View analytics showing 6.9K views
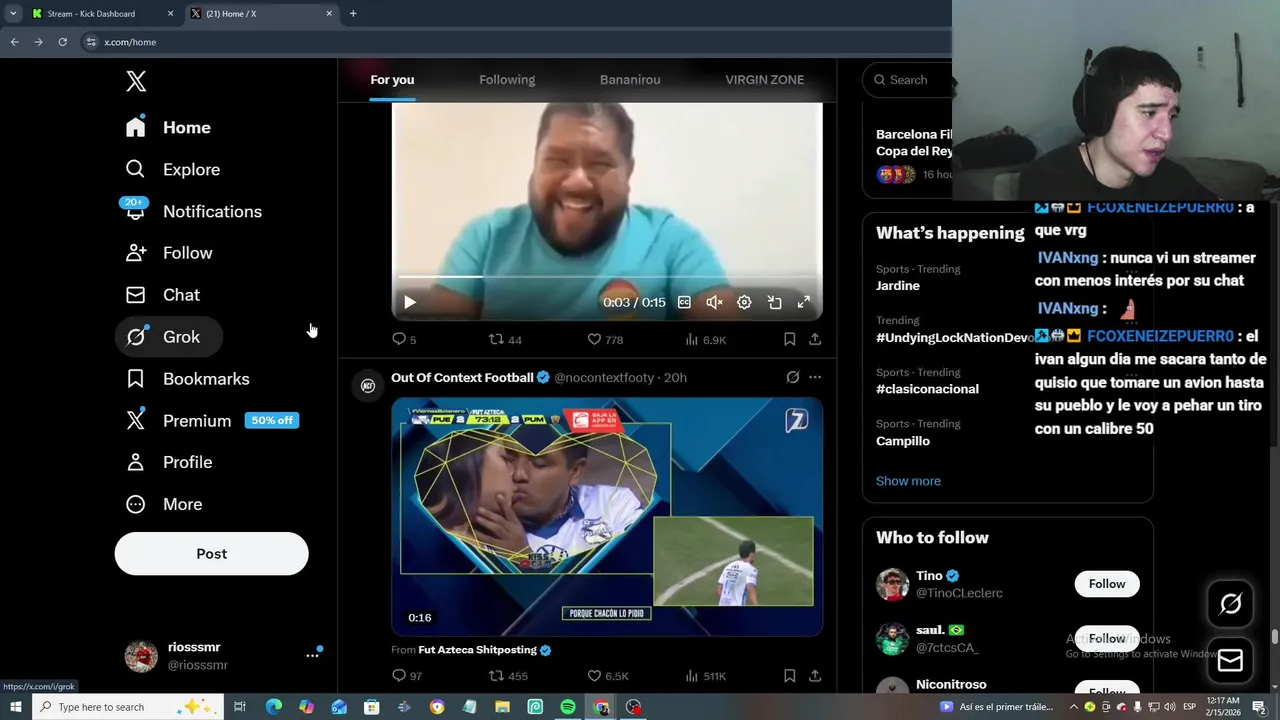Viewport: 1280px width, 720px height. click(706, 340)
